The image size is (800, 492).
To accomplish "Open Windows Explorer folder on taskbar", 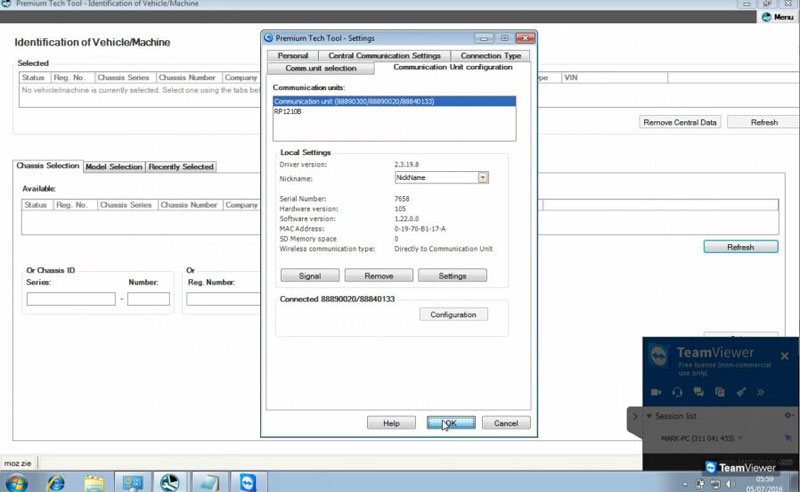I will [94, 482].
